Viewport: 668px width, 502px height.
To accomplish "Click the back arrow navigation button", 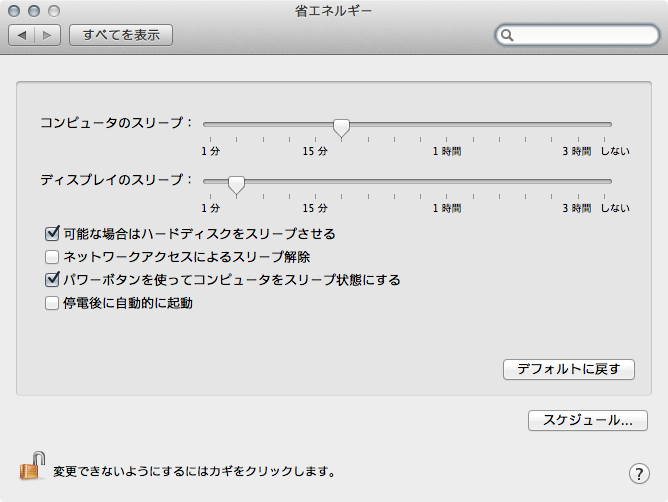I will point(22,35).
